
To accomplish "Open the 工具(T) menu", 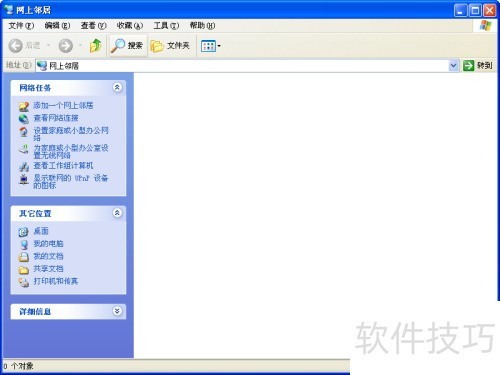I will tap(166, 25).
